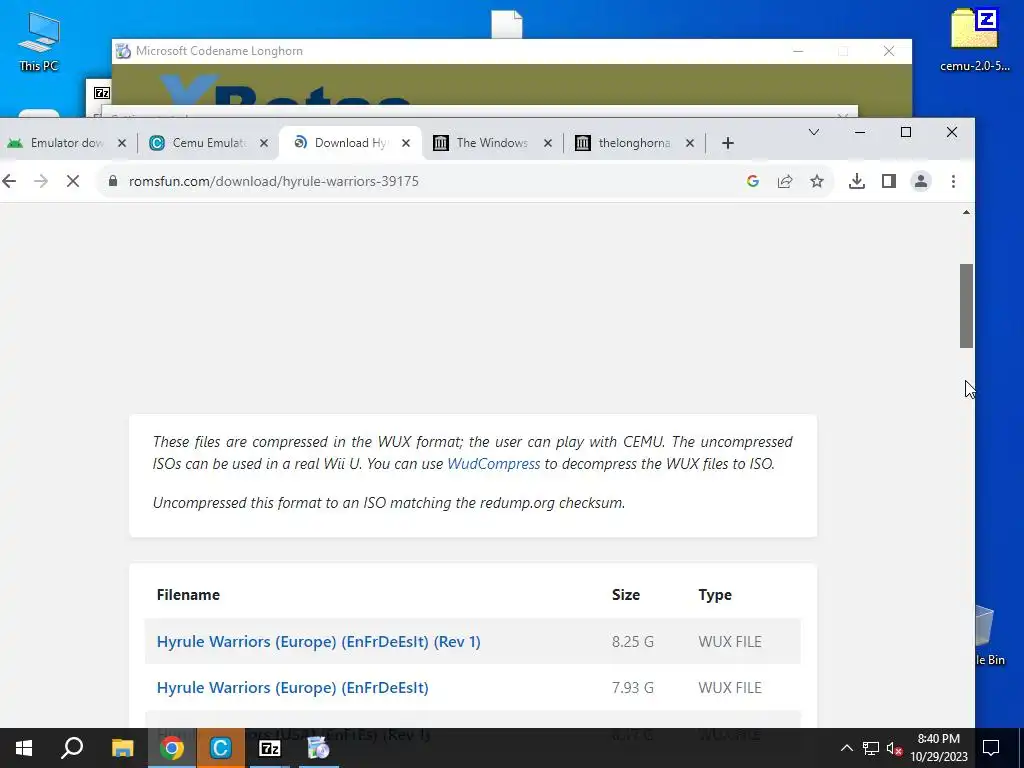This screenshot has height=768, width=1024.
Task: Click the 7.93 G size cell
Action: click(632, 688)
